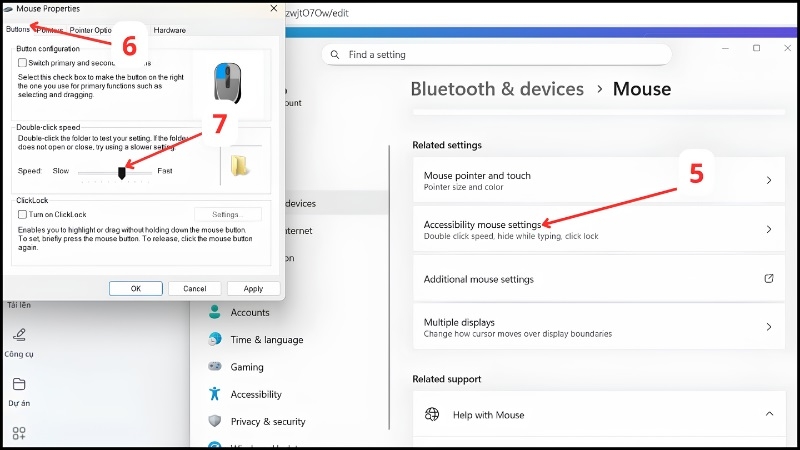Open Accounts in Settings sidebar
Image resolution: width=800 pixels, height=450 pixels.
tap(249, 312)
